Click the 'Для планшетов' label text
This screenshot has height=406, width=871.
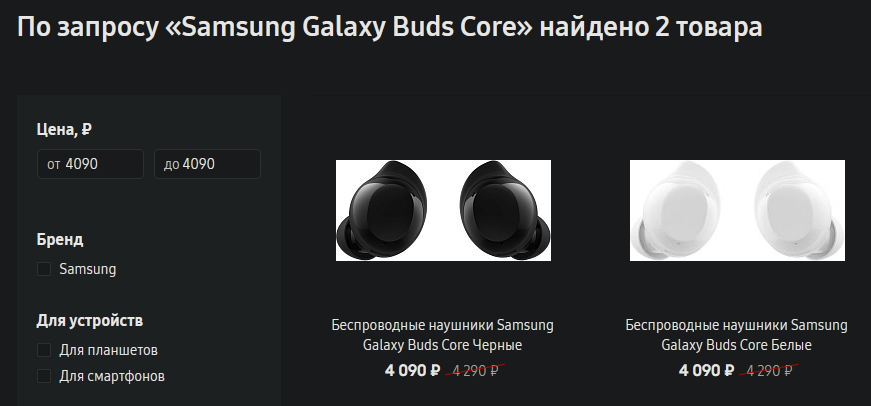click(x=108, y=350)
